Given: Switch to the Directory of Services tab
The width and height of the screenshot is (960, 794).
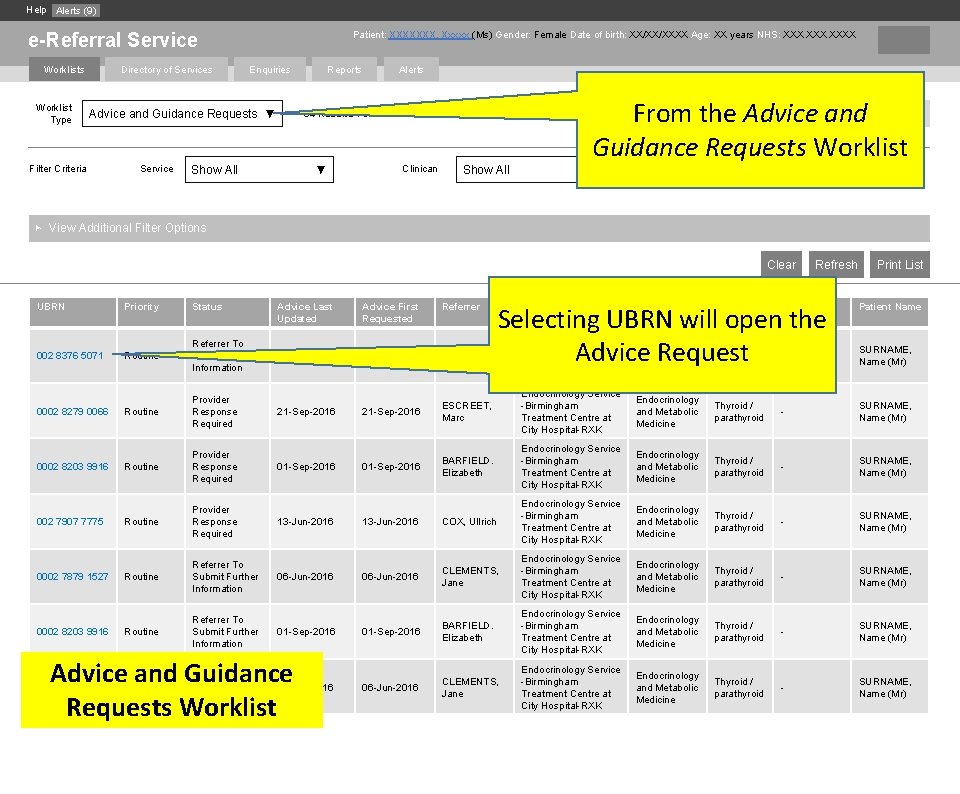Looking at the screenshot, I should (167, 69).
